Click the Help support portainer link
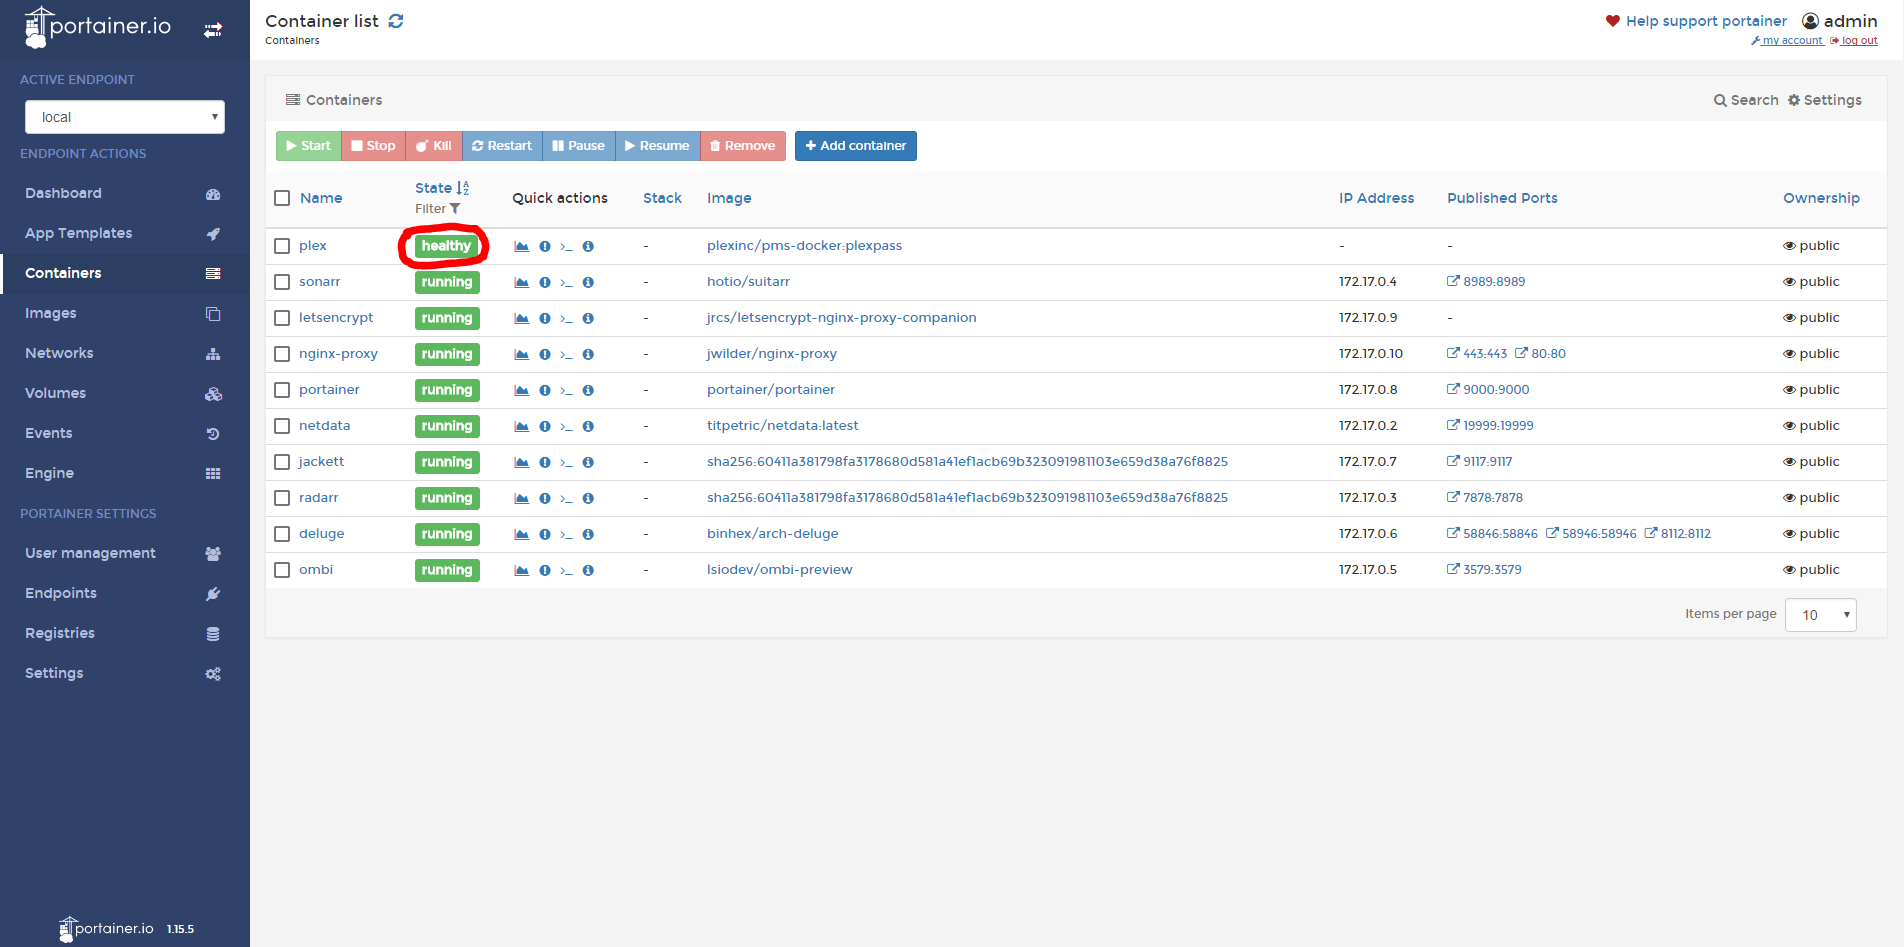 (x=1696, y=21)
